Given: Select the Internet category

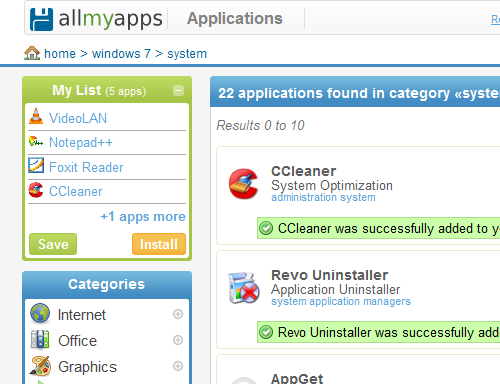Looking at the screenshot, I should tap(82, 315).
